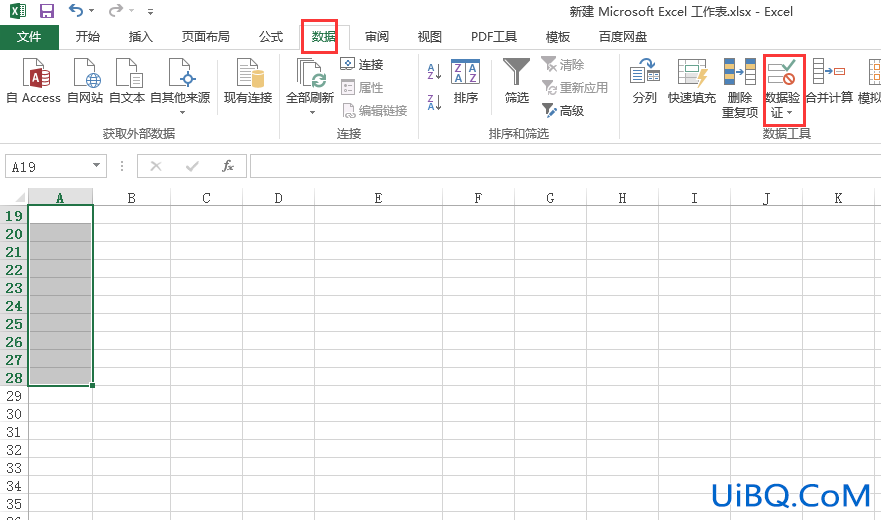Open the Undo history dropdown arrow
The height and width of the screenshot is (520, 881).
click(x=92, y=11)
